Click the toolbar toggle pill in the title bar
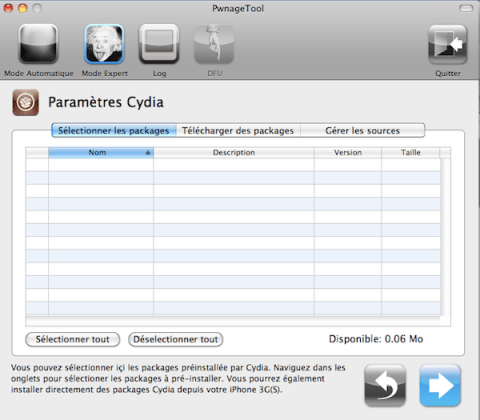Image resolution: width=480 pixels, height=420 pixels. [466, 8]
